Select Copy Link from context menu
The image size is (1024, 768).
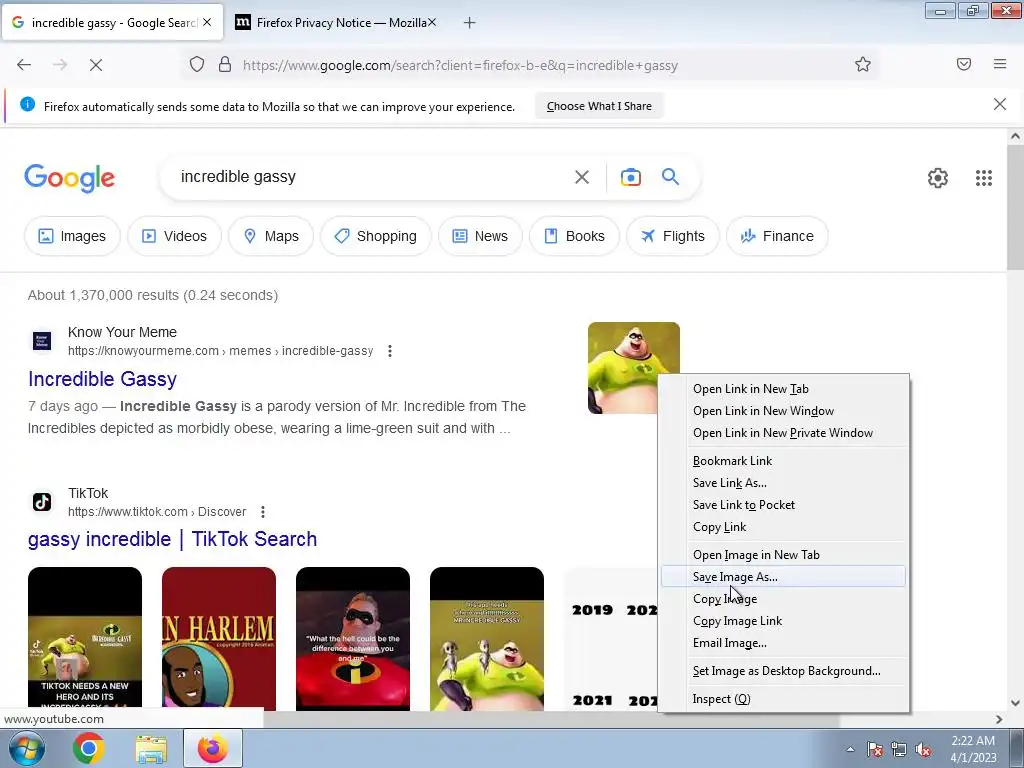[783, 527]
